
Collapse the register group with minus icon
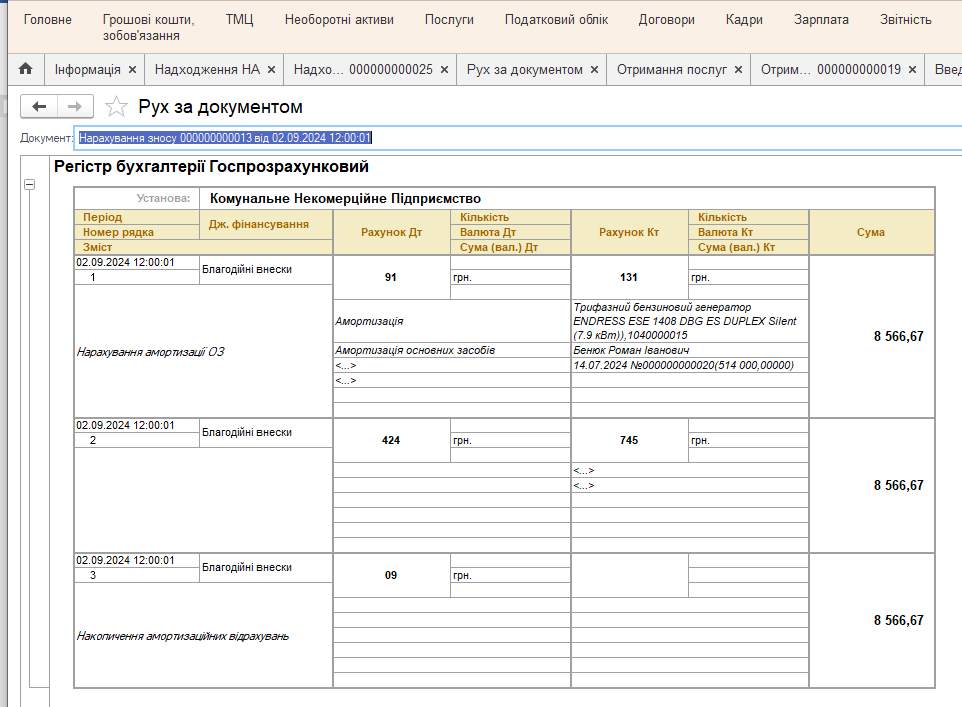(29, 185)
